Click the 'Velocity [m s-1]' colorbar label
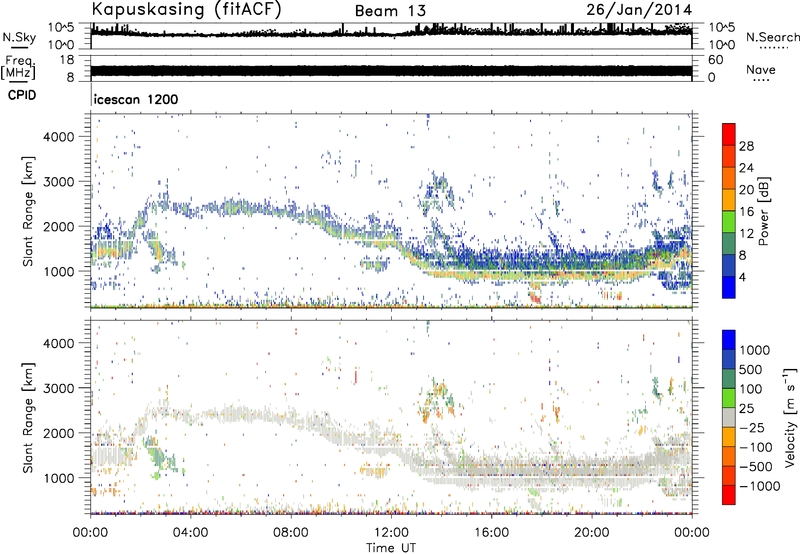800x554 pixels. point(790,417)
